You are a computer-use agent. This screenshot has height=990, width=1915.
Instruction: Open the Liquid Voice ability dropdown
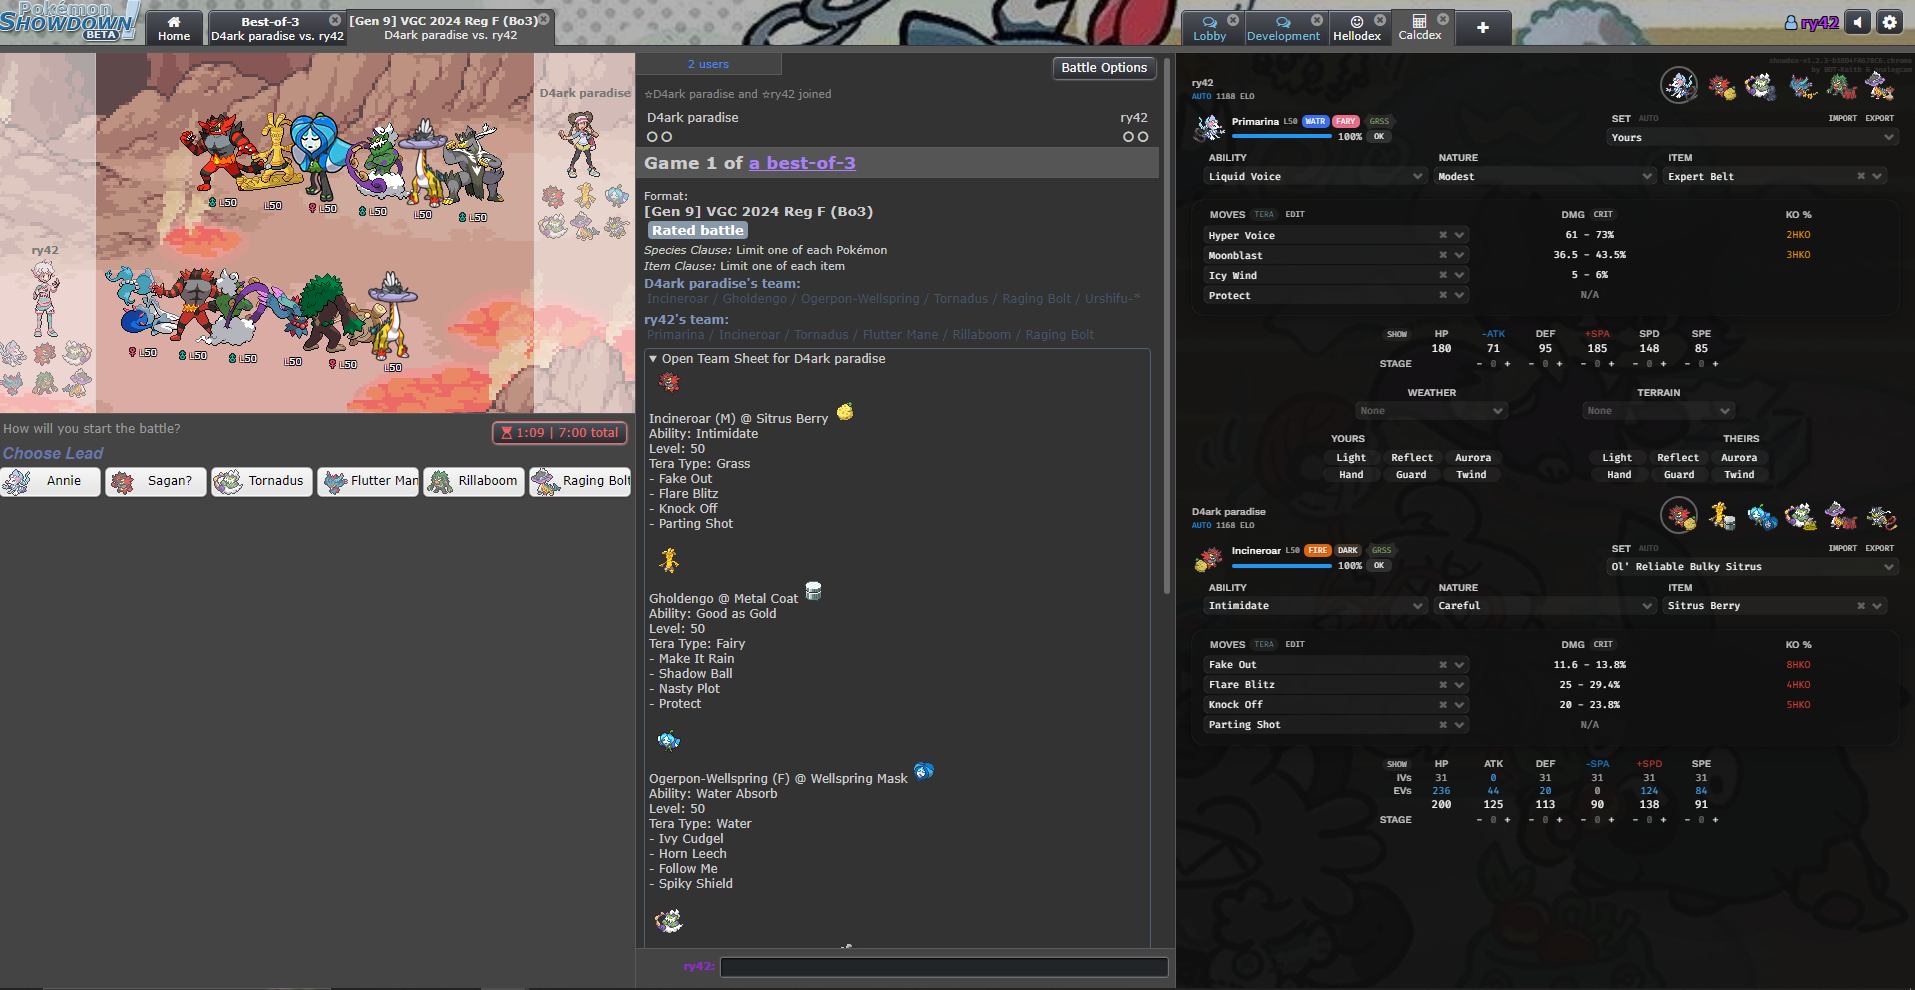pos(1316,176)
